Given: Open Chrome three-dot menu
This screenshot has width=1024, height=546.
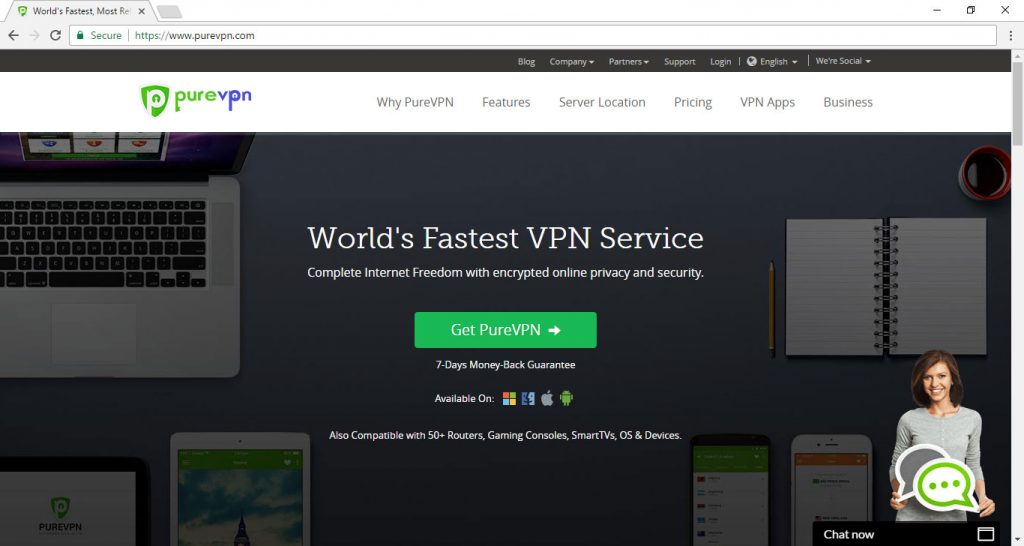Looking at the screenshot, I should click(1010, 35).
